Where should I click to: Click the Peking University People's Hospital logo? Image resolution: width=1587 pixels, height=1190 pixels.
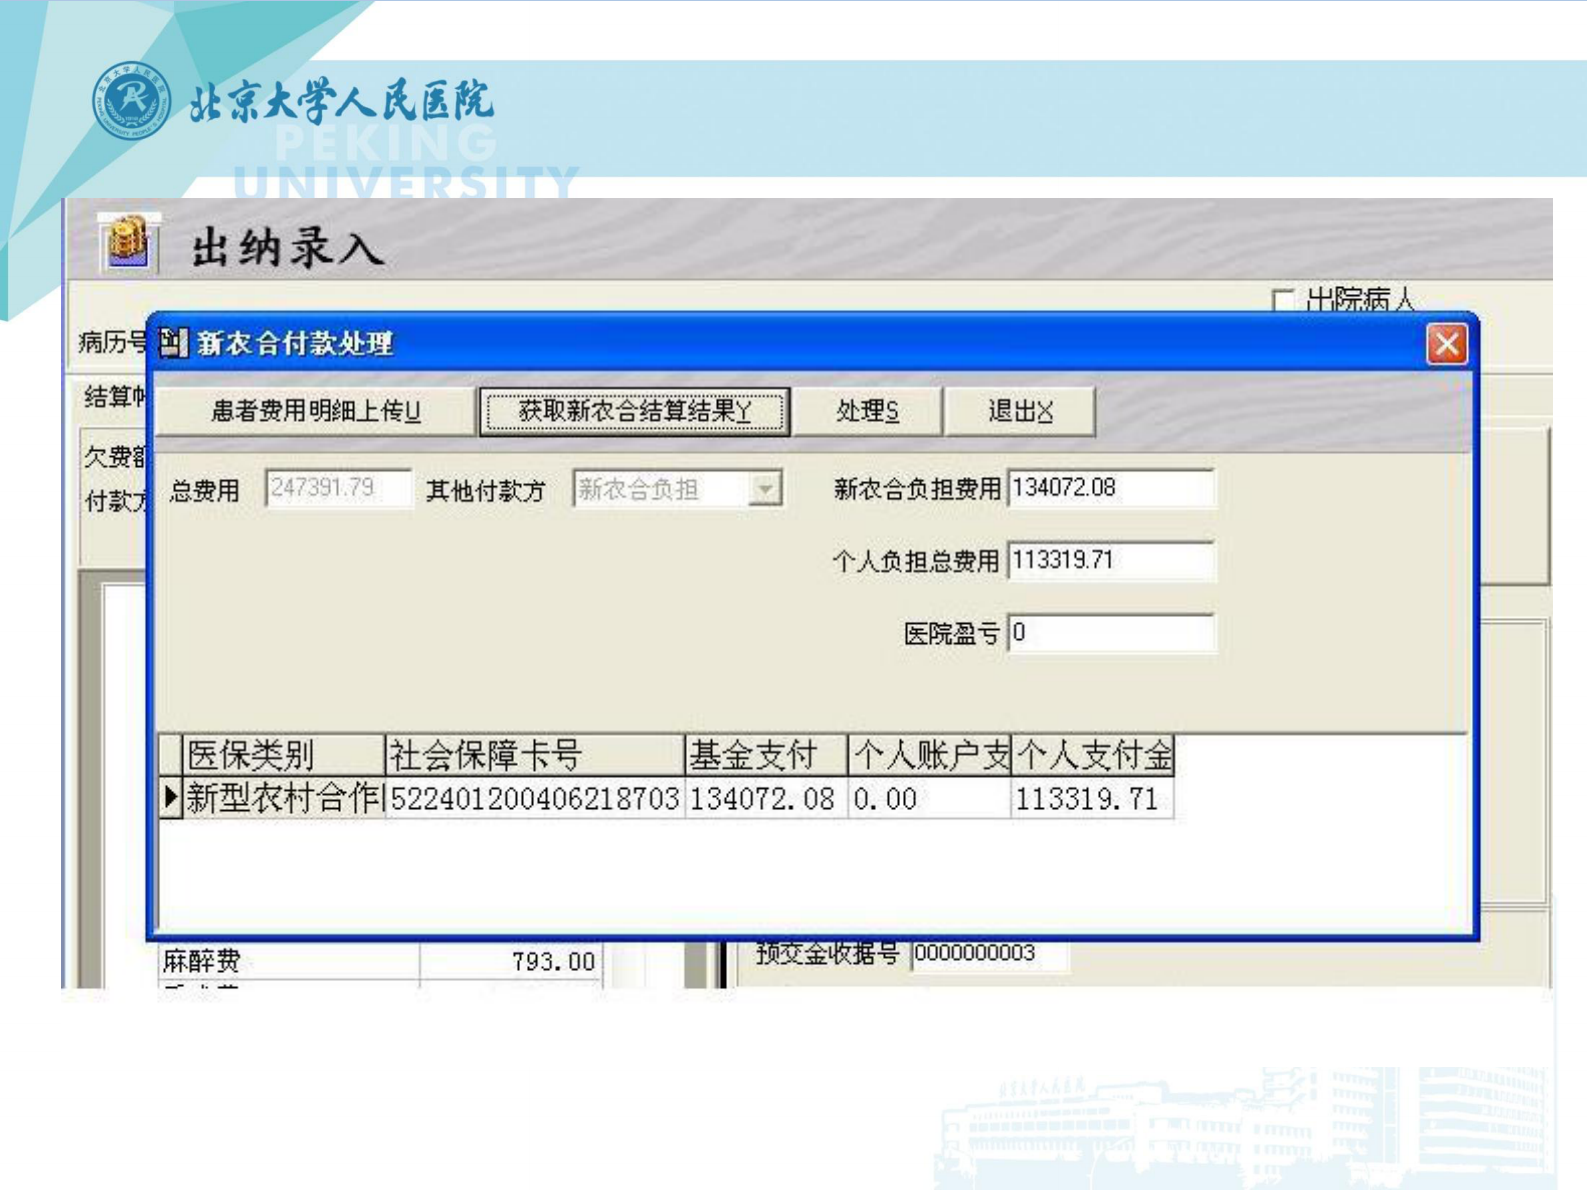(x=131, y=101)
